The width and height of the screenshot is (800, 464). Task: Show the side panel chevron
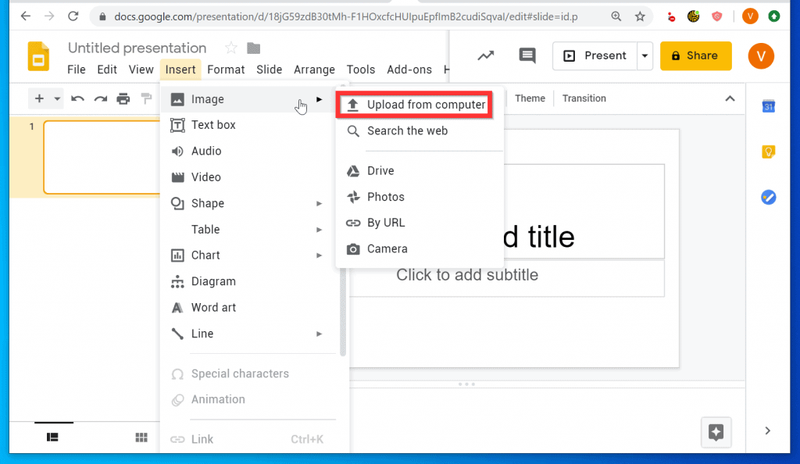(x=767, y=431)
